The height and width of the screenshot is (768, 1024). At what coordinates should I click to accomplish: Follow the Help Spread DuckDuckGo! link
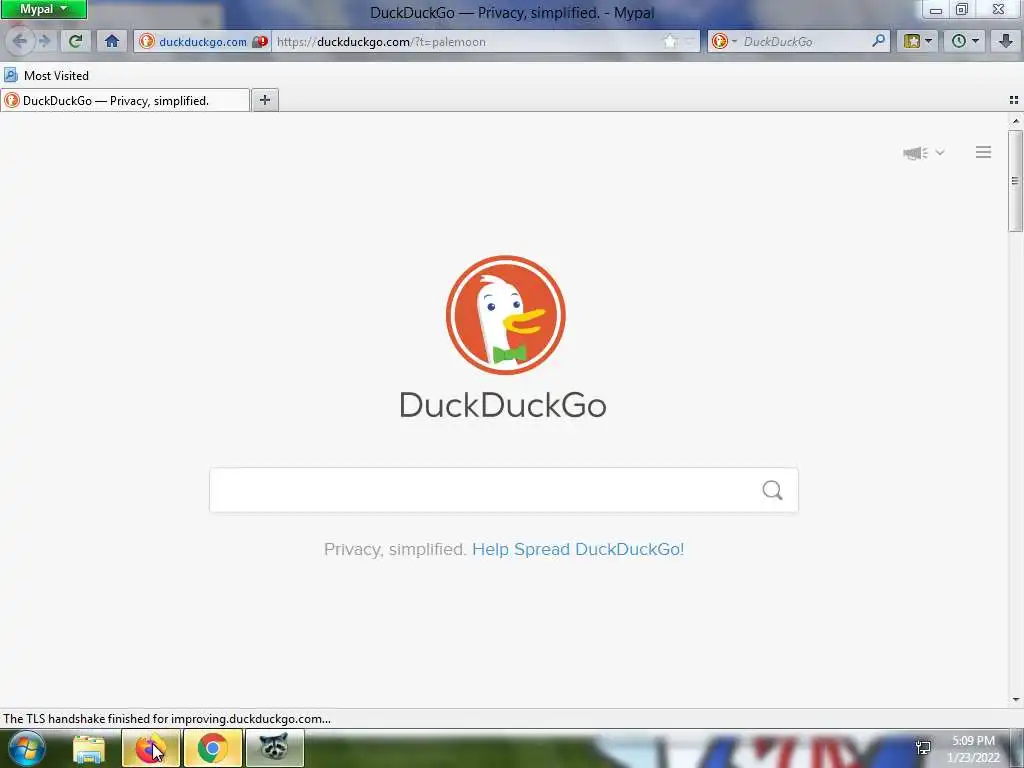click(x=578, y=549)
